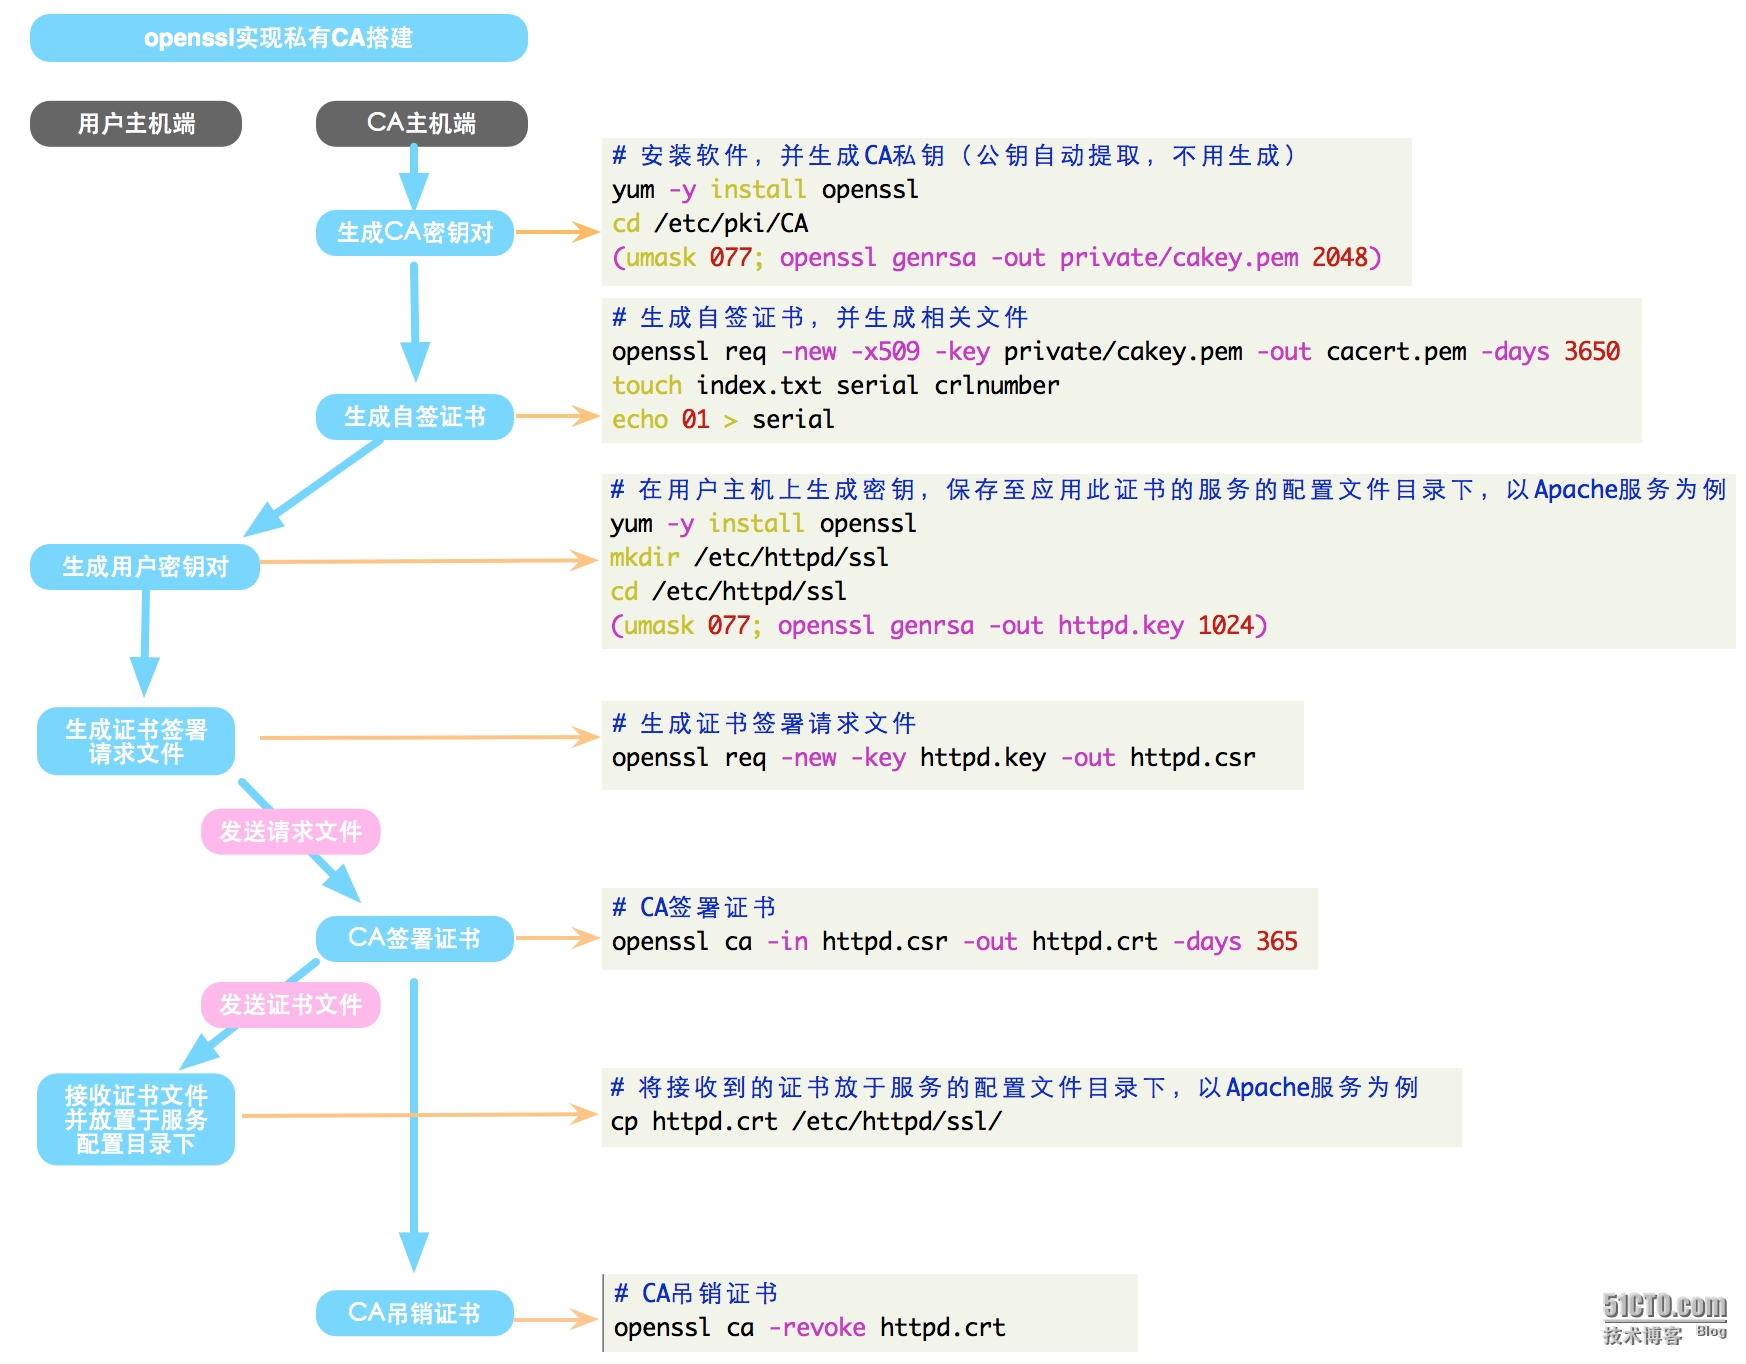Click the '生成CA密钥对' flowchart node
Screen dimensions: 1746x1364
coord(415,233)
